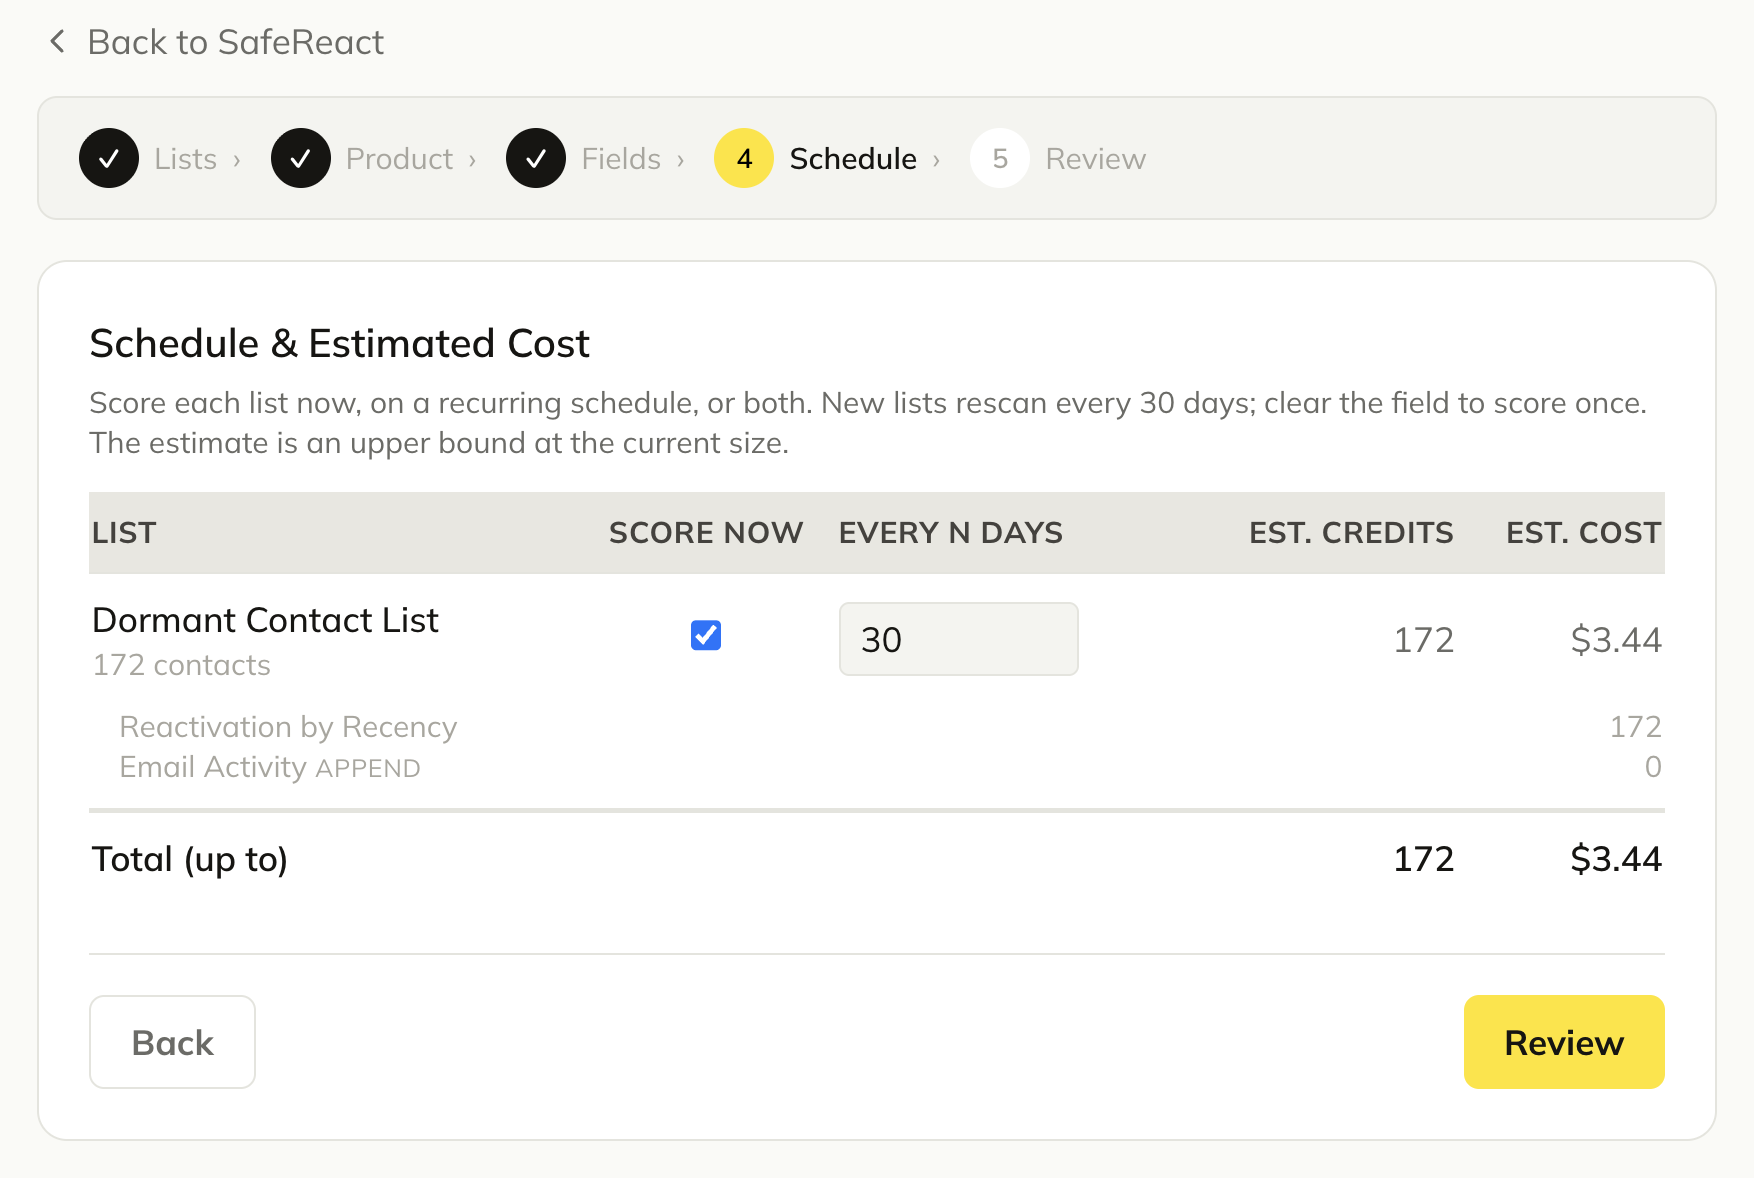Click the back arrow chevron icon
The image size is (1754, 1178).
[58, 42]
